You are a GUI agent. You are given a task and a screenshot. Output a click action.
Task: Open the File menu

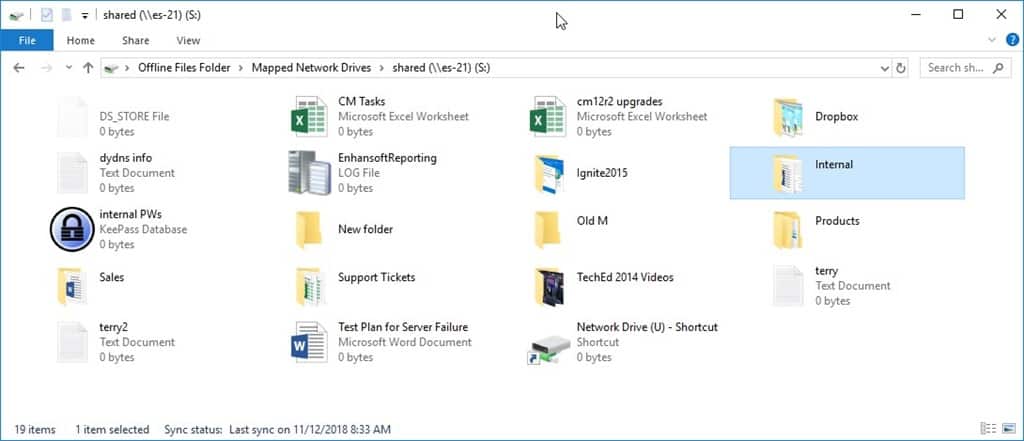pyautogui.click(x=27, y=41)
